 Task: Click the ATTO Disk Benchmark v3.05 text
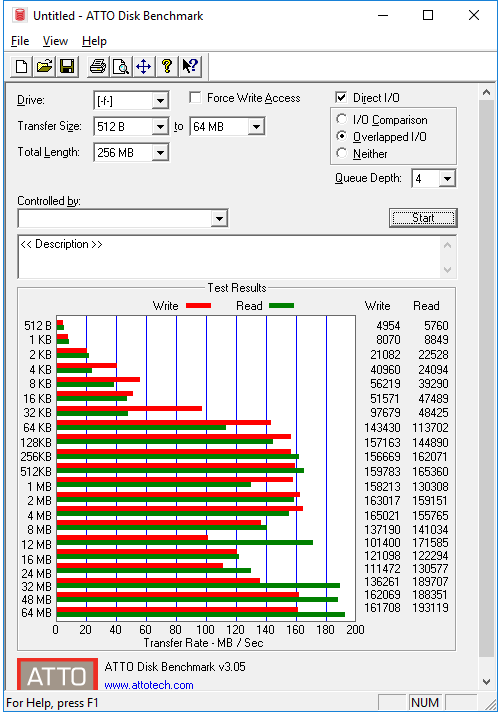175,667
